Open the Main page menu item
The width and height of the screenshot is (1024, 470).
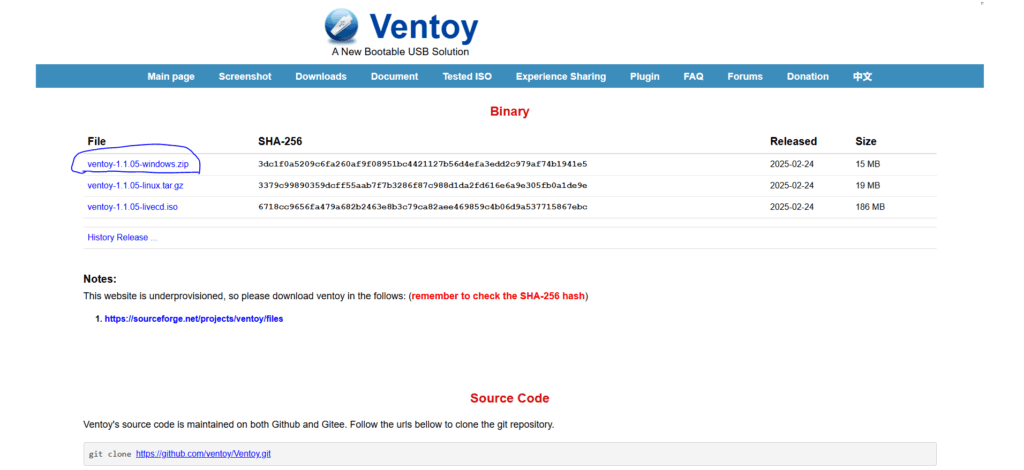[171, 76]
